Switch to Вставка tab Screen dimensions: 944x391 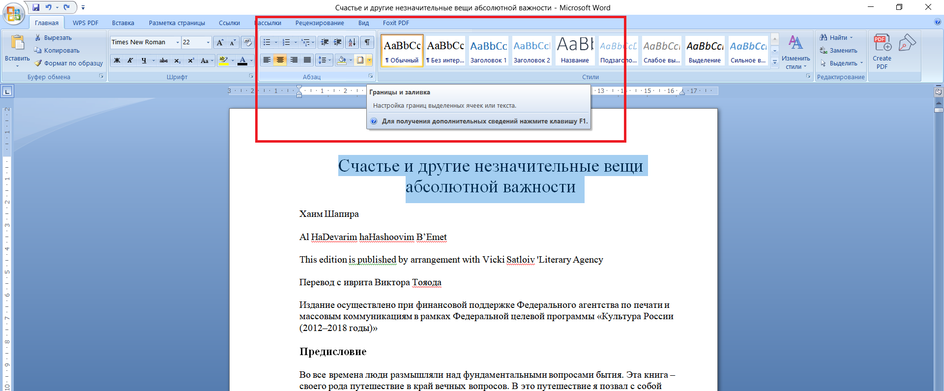(x=123, y=23)
